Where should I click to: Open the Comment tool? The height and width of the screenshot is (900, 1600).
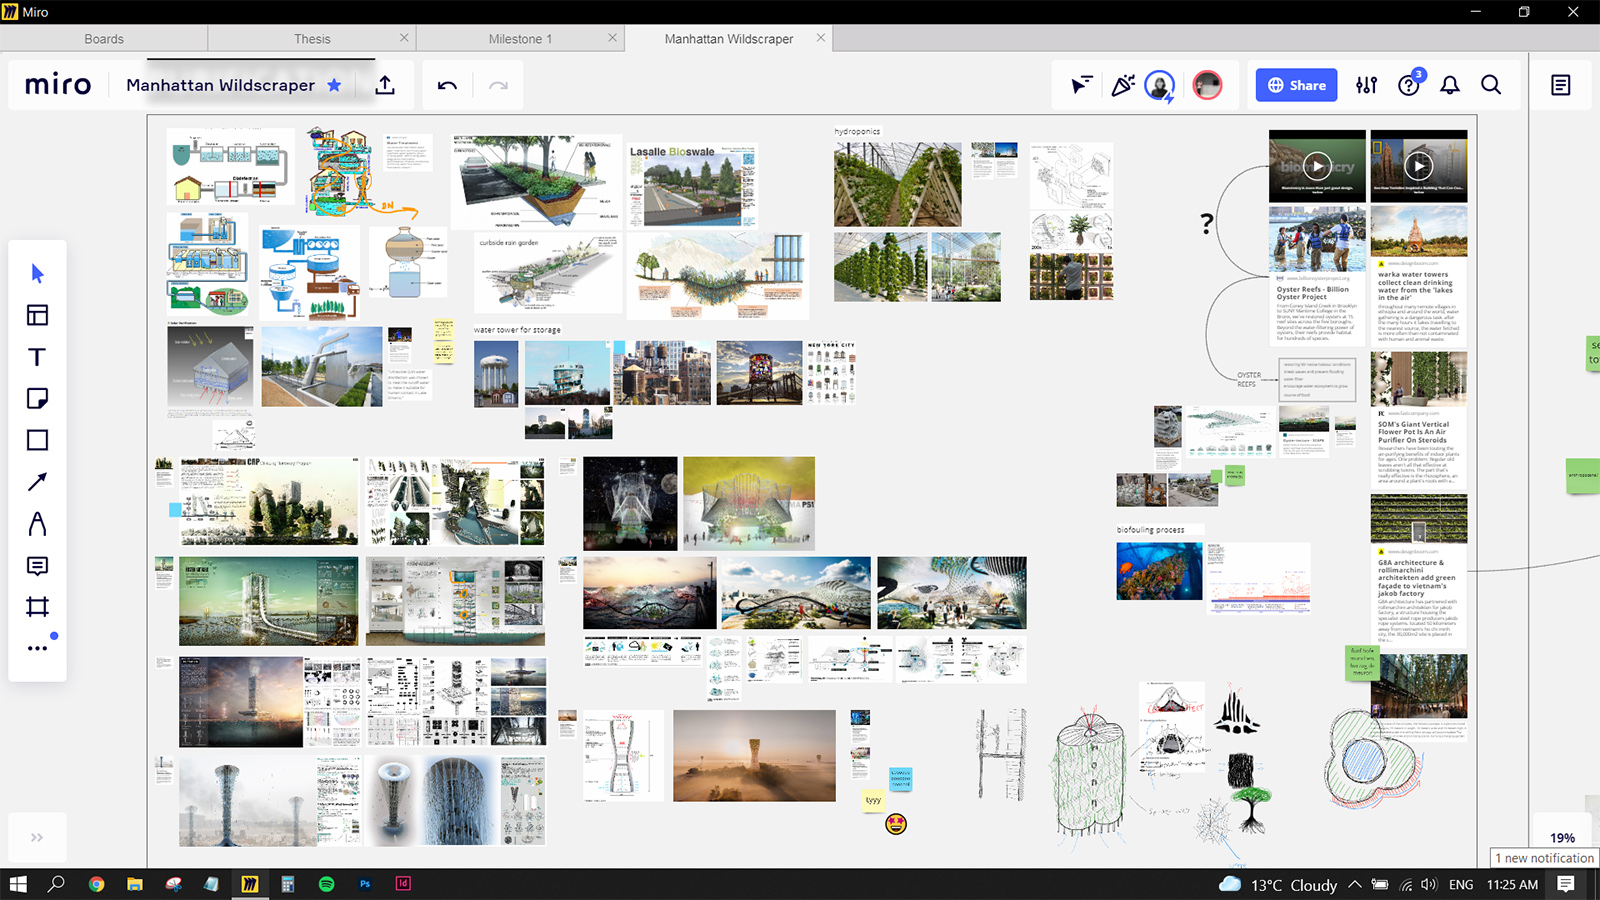(37, 567)
